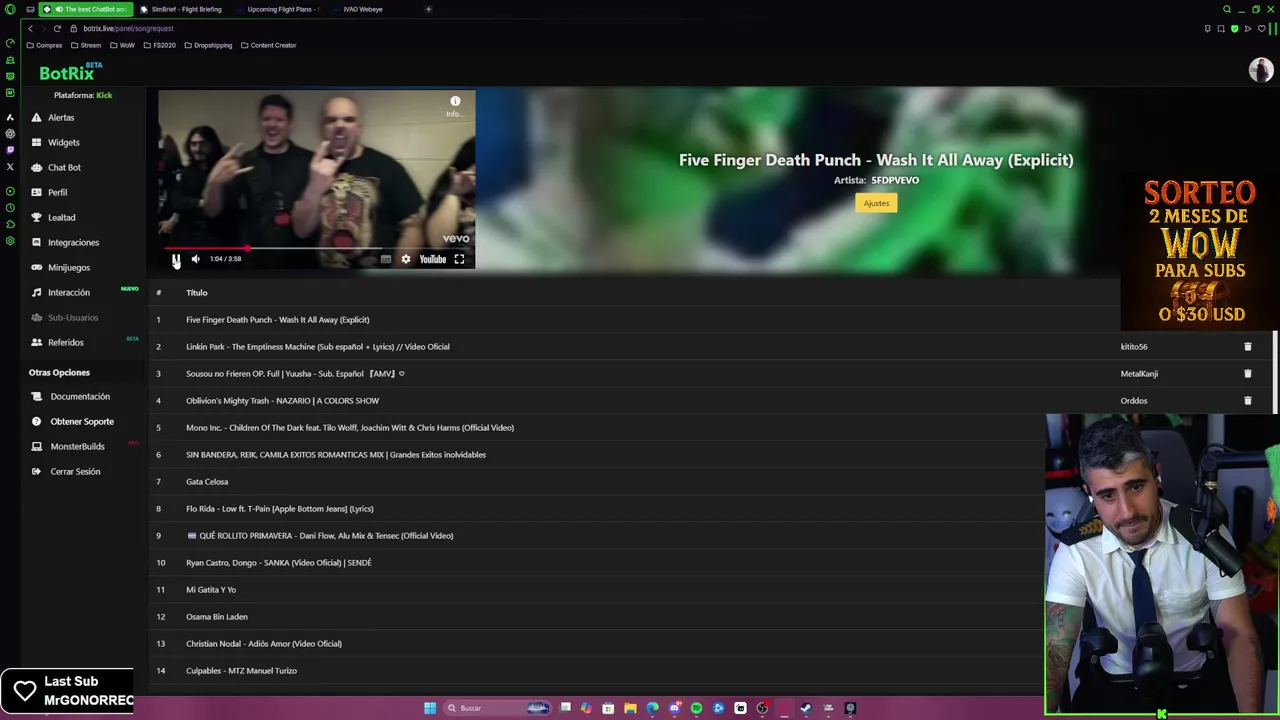This screenshot has height=720, width=1280.
Task: Select Linkin Park Emptiness Machine row
Action: 710,346
